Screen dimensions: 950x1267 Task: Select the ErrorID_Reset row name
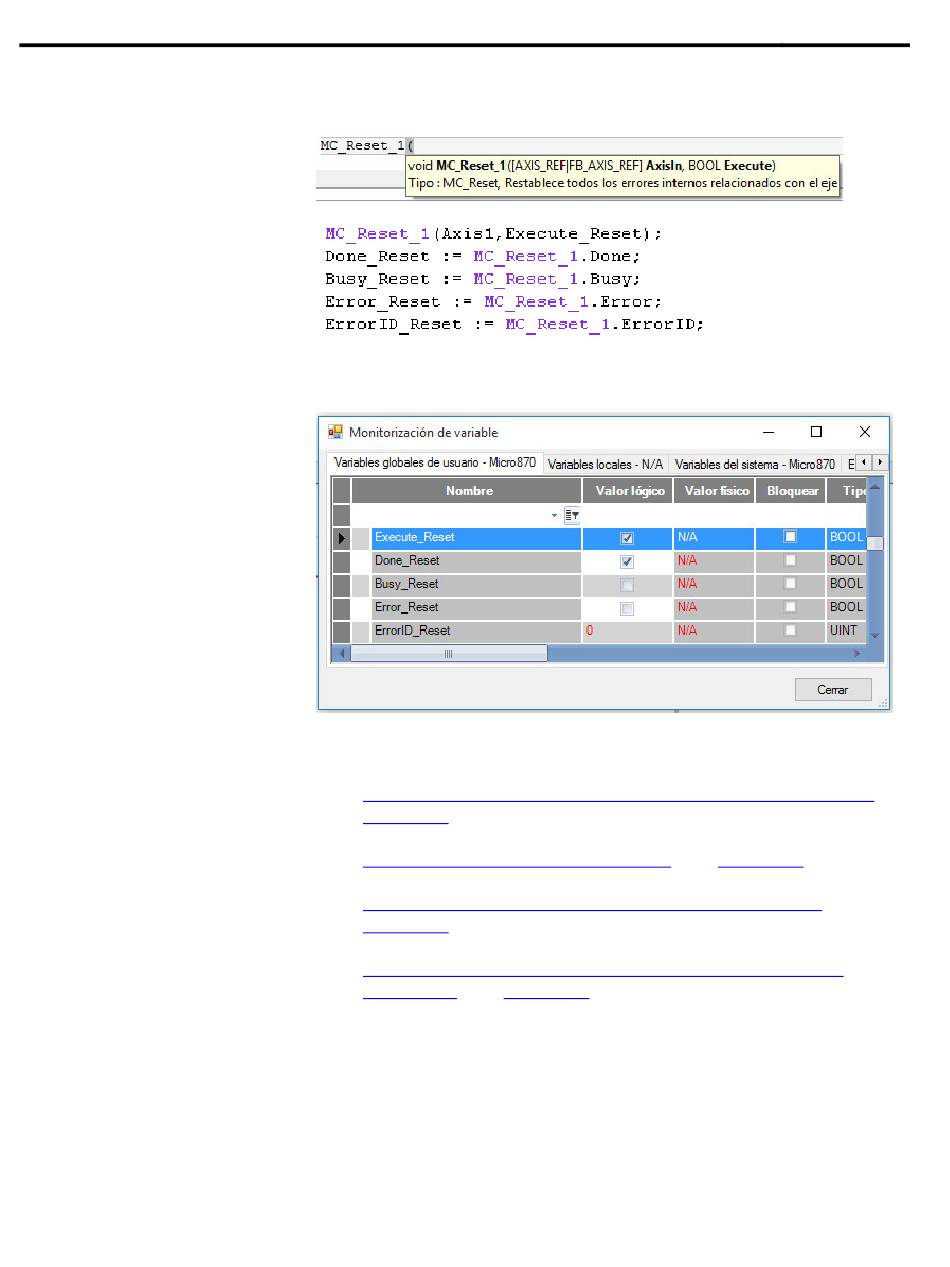[x=476, y=631]
